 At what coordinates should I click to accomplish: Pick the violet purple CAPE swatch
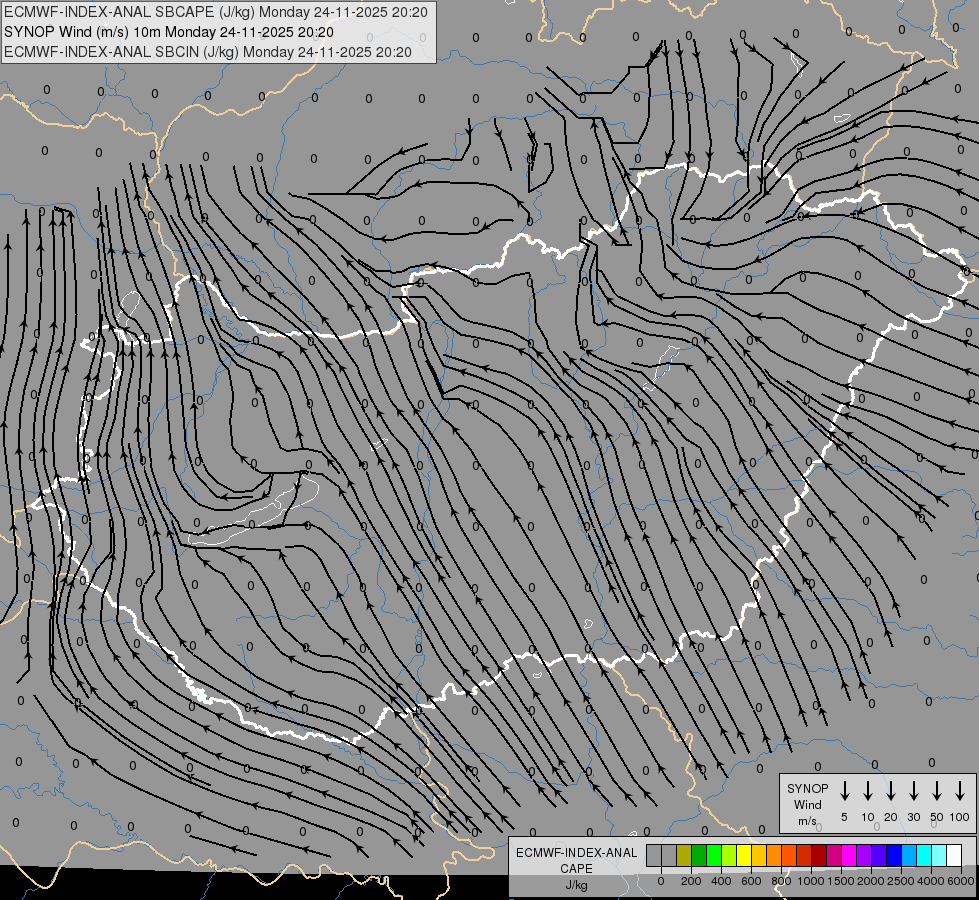point(864,855)
